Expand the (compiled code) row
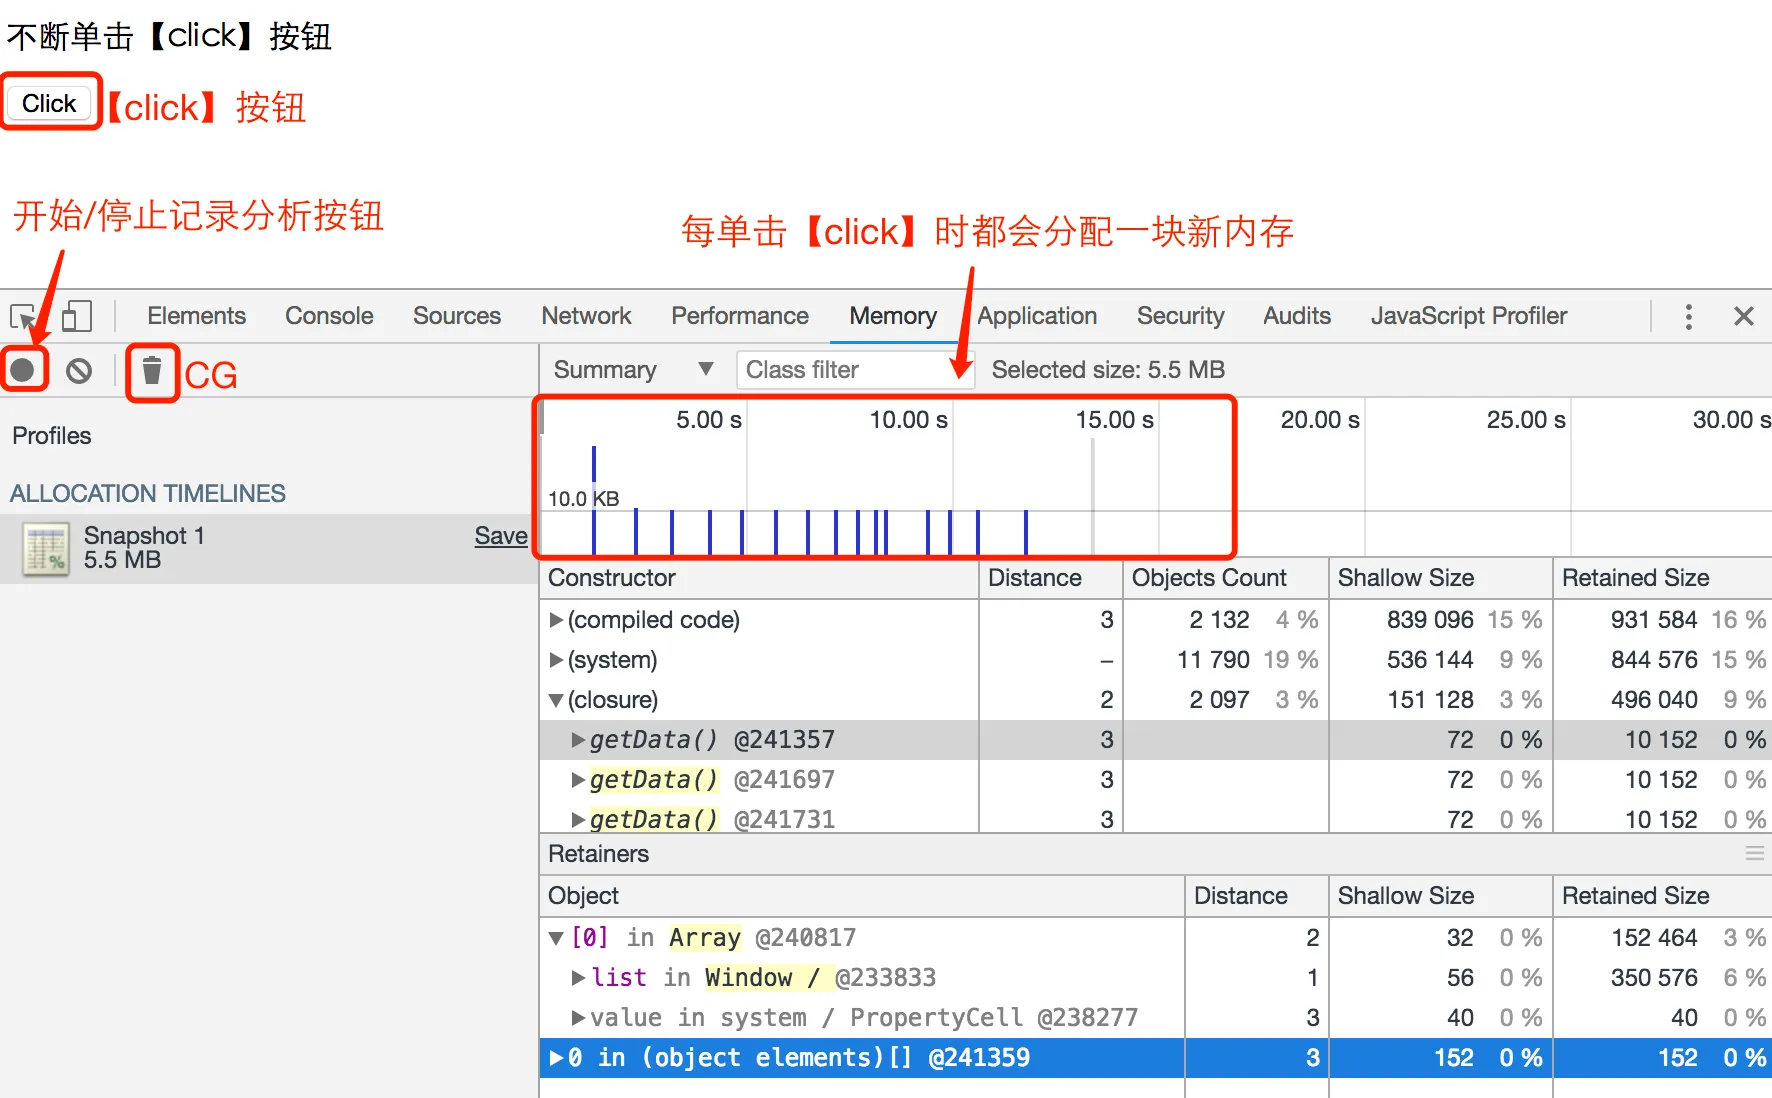The height and width of the screenshot is (1098, 1772). [556, 620]
